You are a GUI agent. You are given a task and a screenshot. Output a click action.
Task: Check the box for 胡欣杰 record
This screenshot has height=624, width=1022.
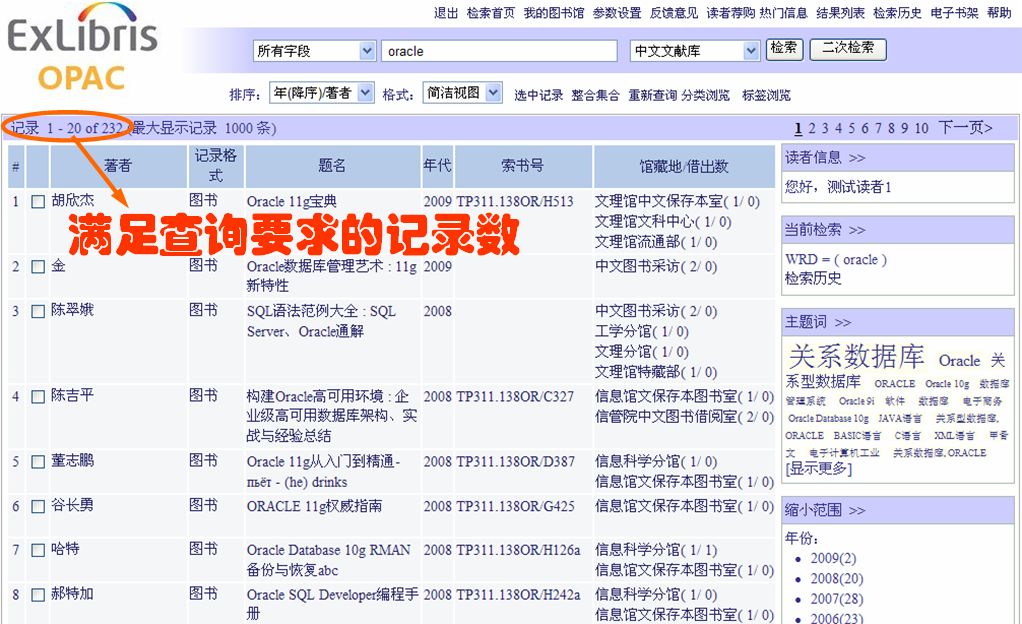click(38, 202)
